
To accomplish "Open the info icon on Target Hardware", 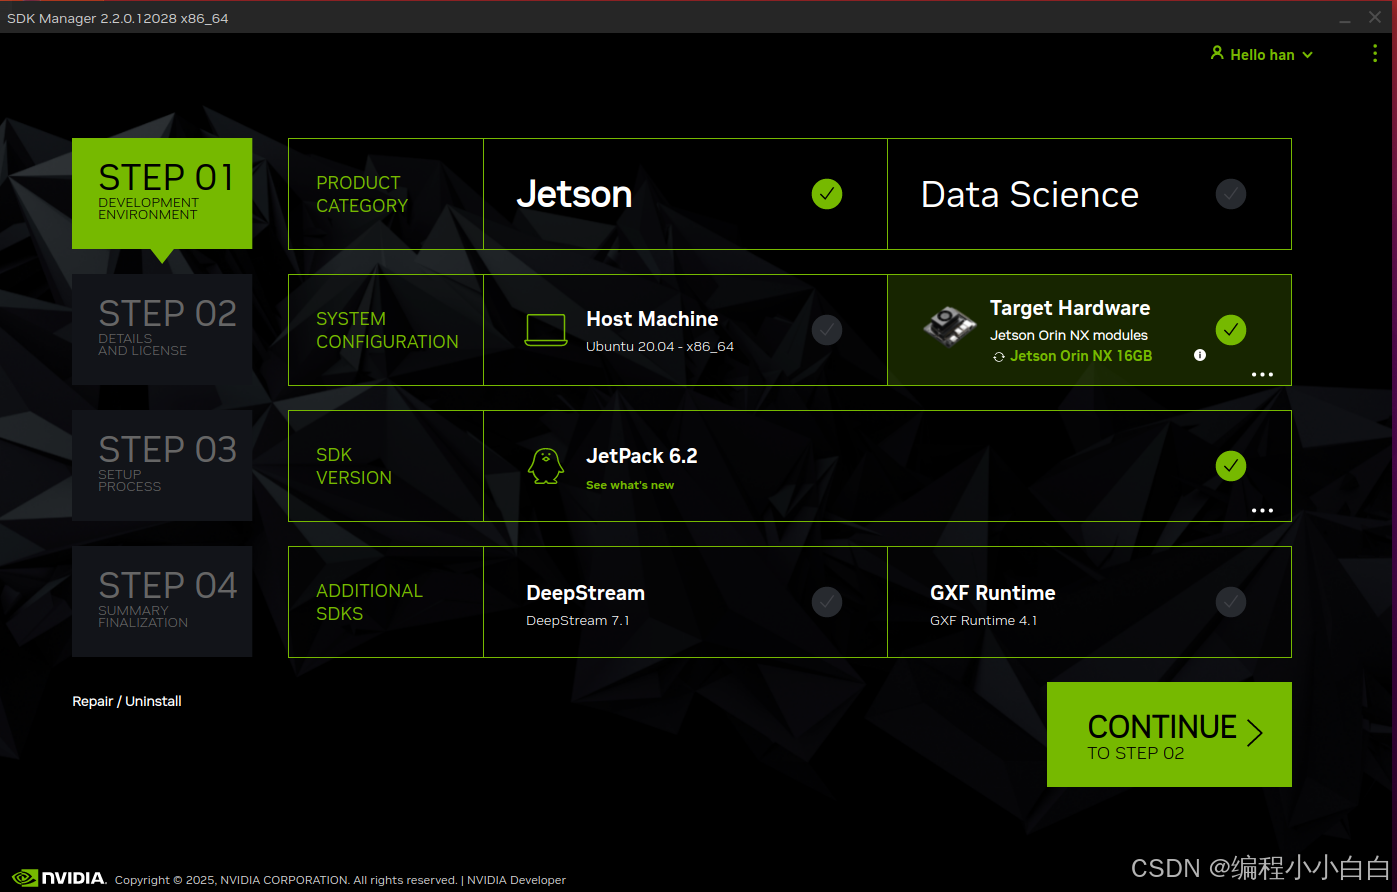I will point(1199,354).
